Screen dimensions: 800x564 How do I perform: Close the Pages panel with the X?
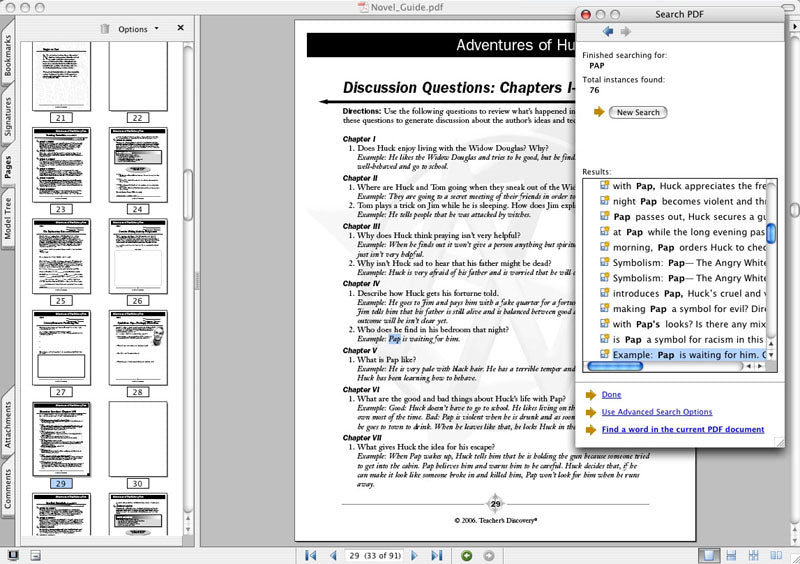[181, 28]
